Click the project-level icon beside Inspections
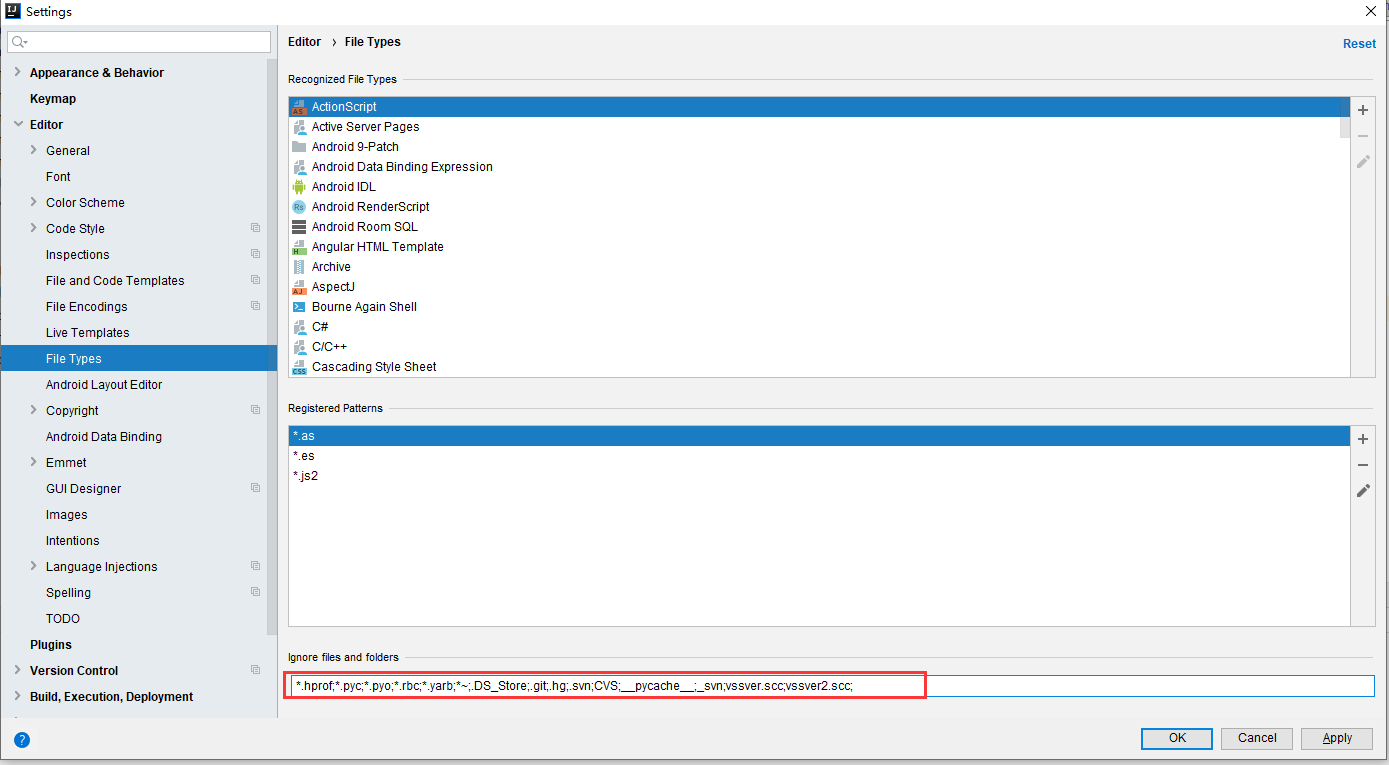Image resolution: width=1389 pixels, height=765 pixels. 255,254
